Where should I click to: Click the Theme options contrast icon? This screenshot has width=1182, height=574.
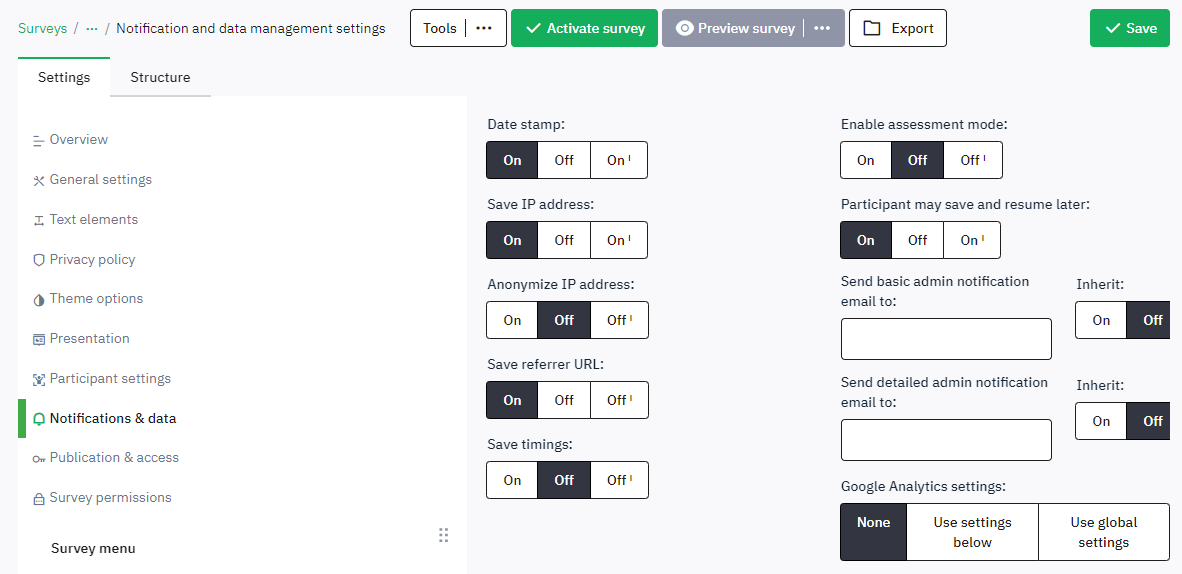pyautogui.click(x=39, y=299)
